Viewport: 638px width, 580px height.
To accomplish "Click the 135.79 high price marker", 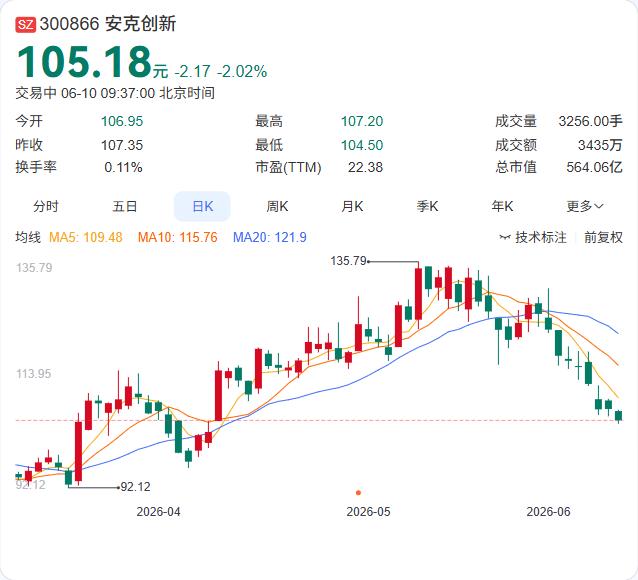I will (349, 260).
